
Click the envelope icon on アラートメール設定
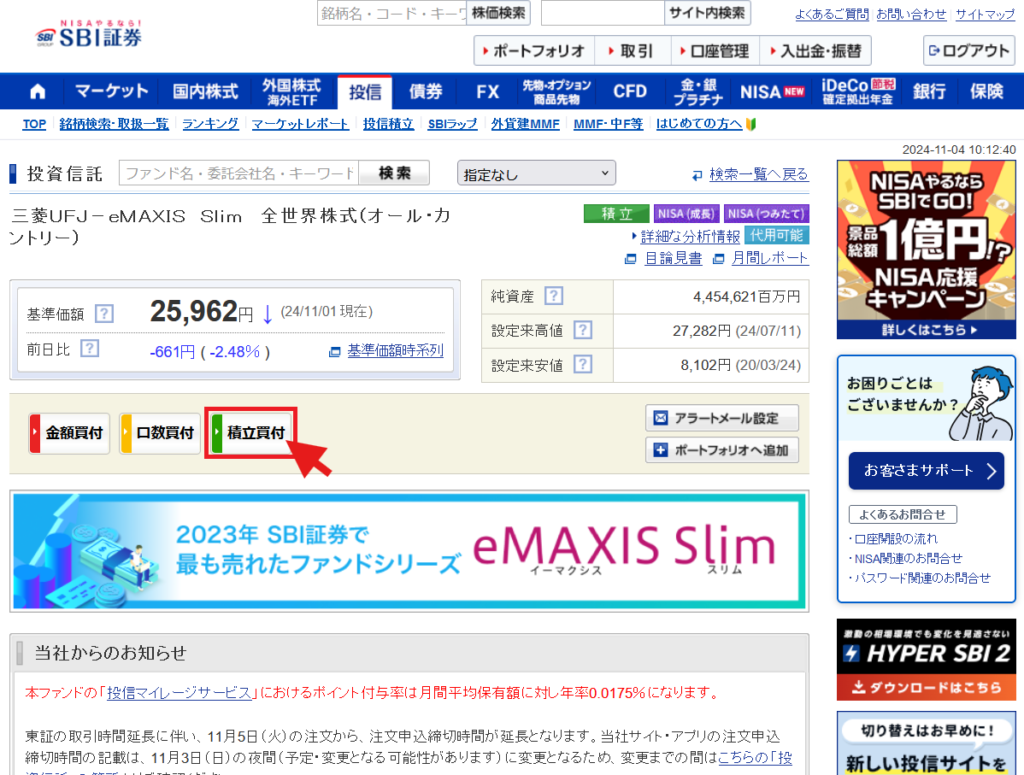(x=661, y=418)
